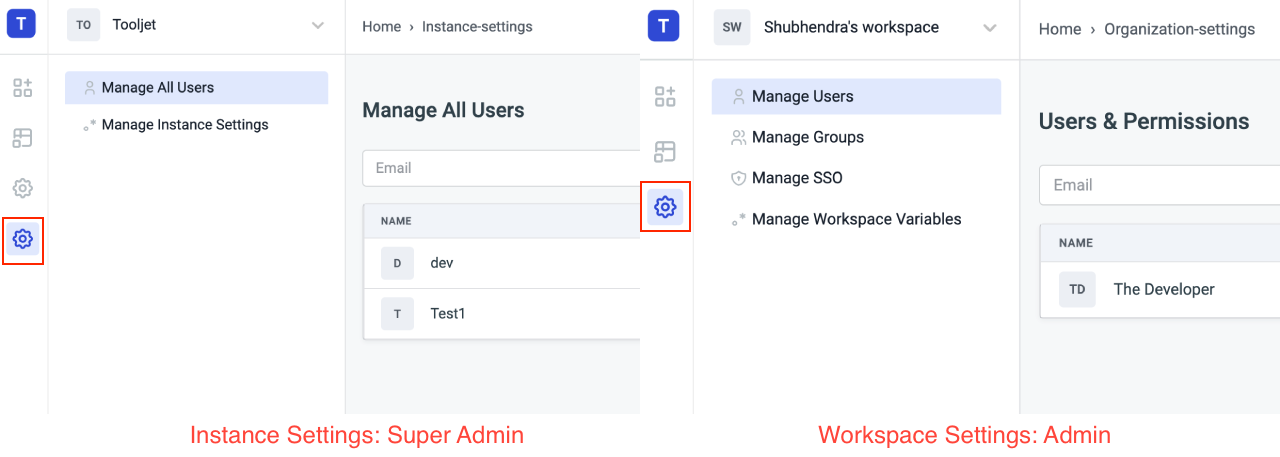
Task: Click the D avatar next to dev
Action: 397,263
